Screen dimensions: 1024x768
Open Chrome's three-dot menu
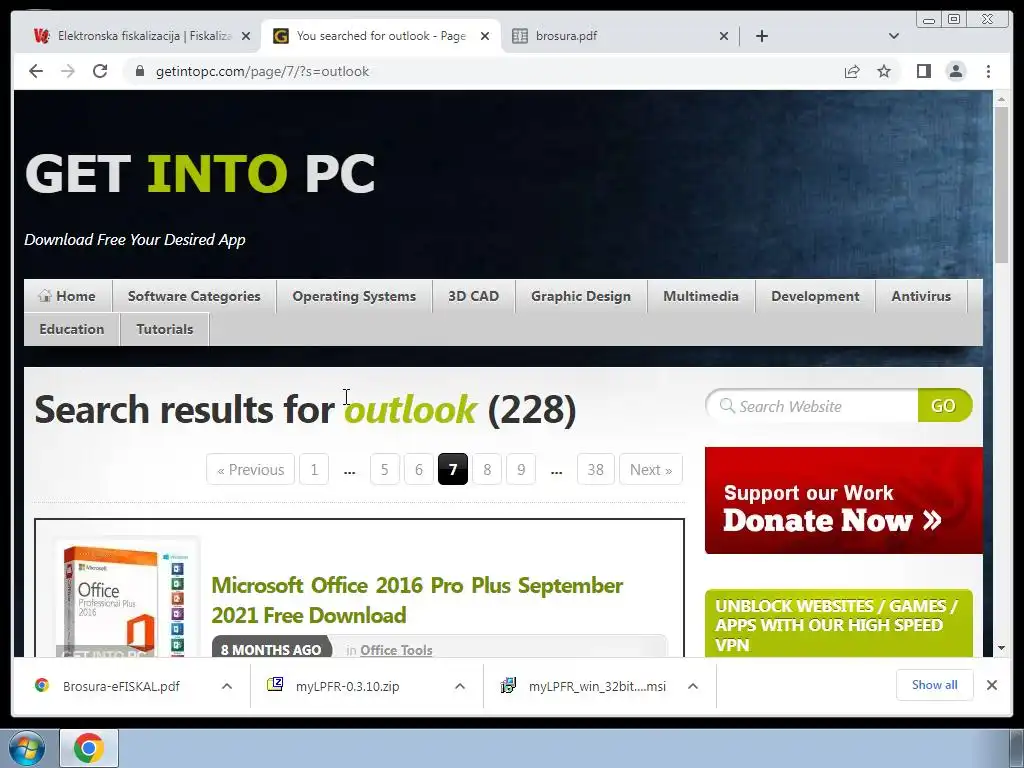(988, 71)
